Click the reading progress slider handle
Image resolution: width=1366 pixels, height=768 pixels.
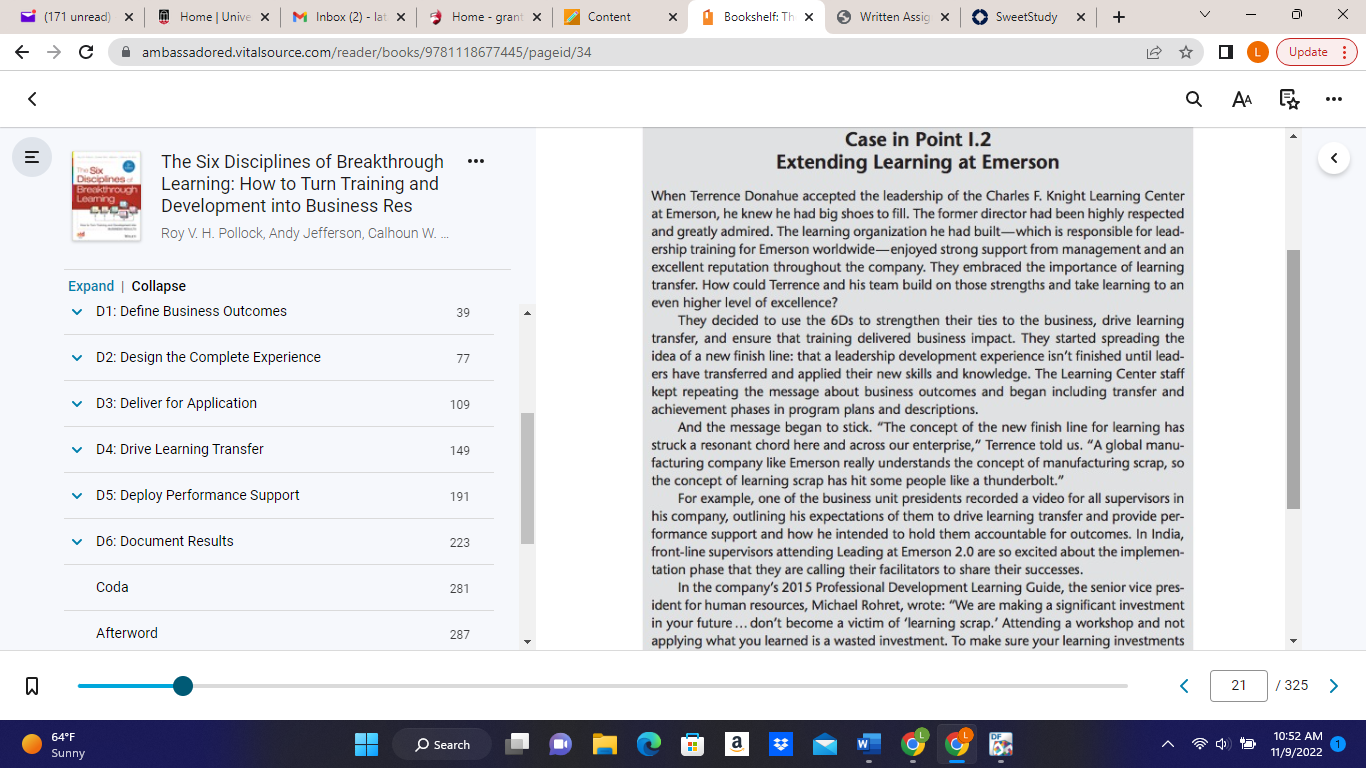coord(183,686)
